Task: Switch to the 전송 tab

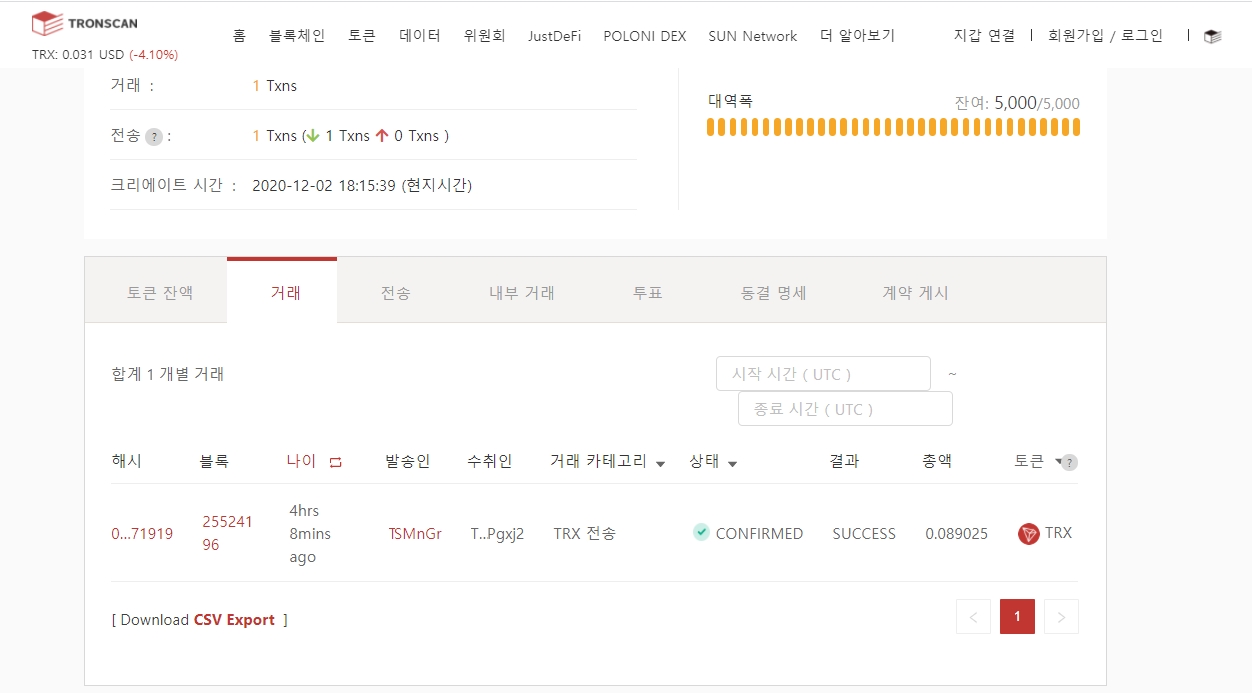Action: coord(395,293)
